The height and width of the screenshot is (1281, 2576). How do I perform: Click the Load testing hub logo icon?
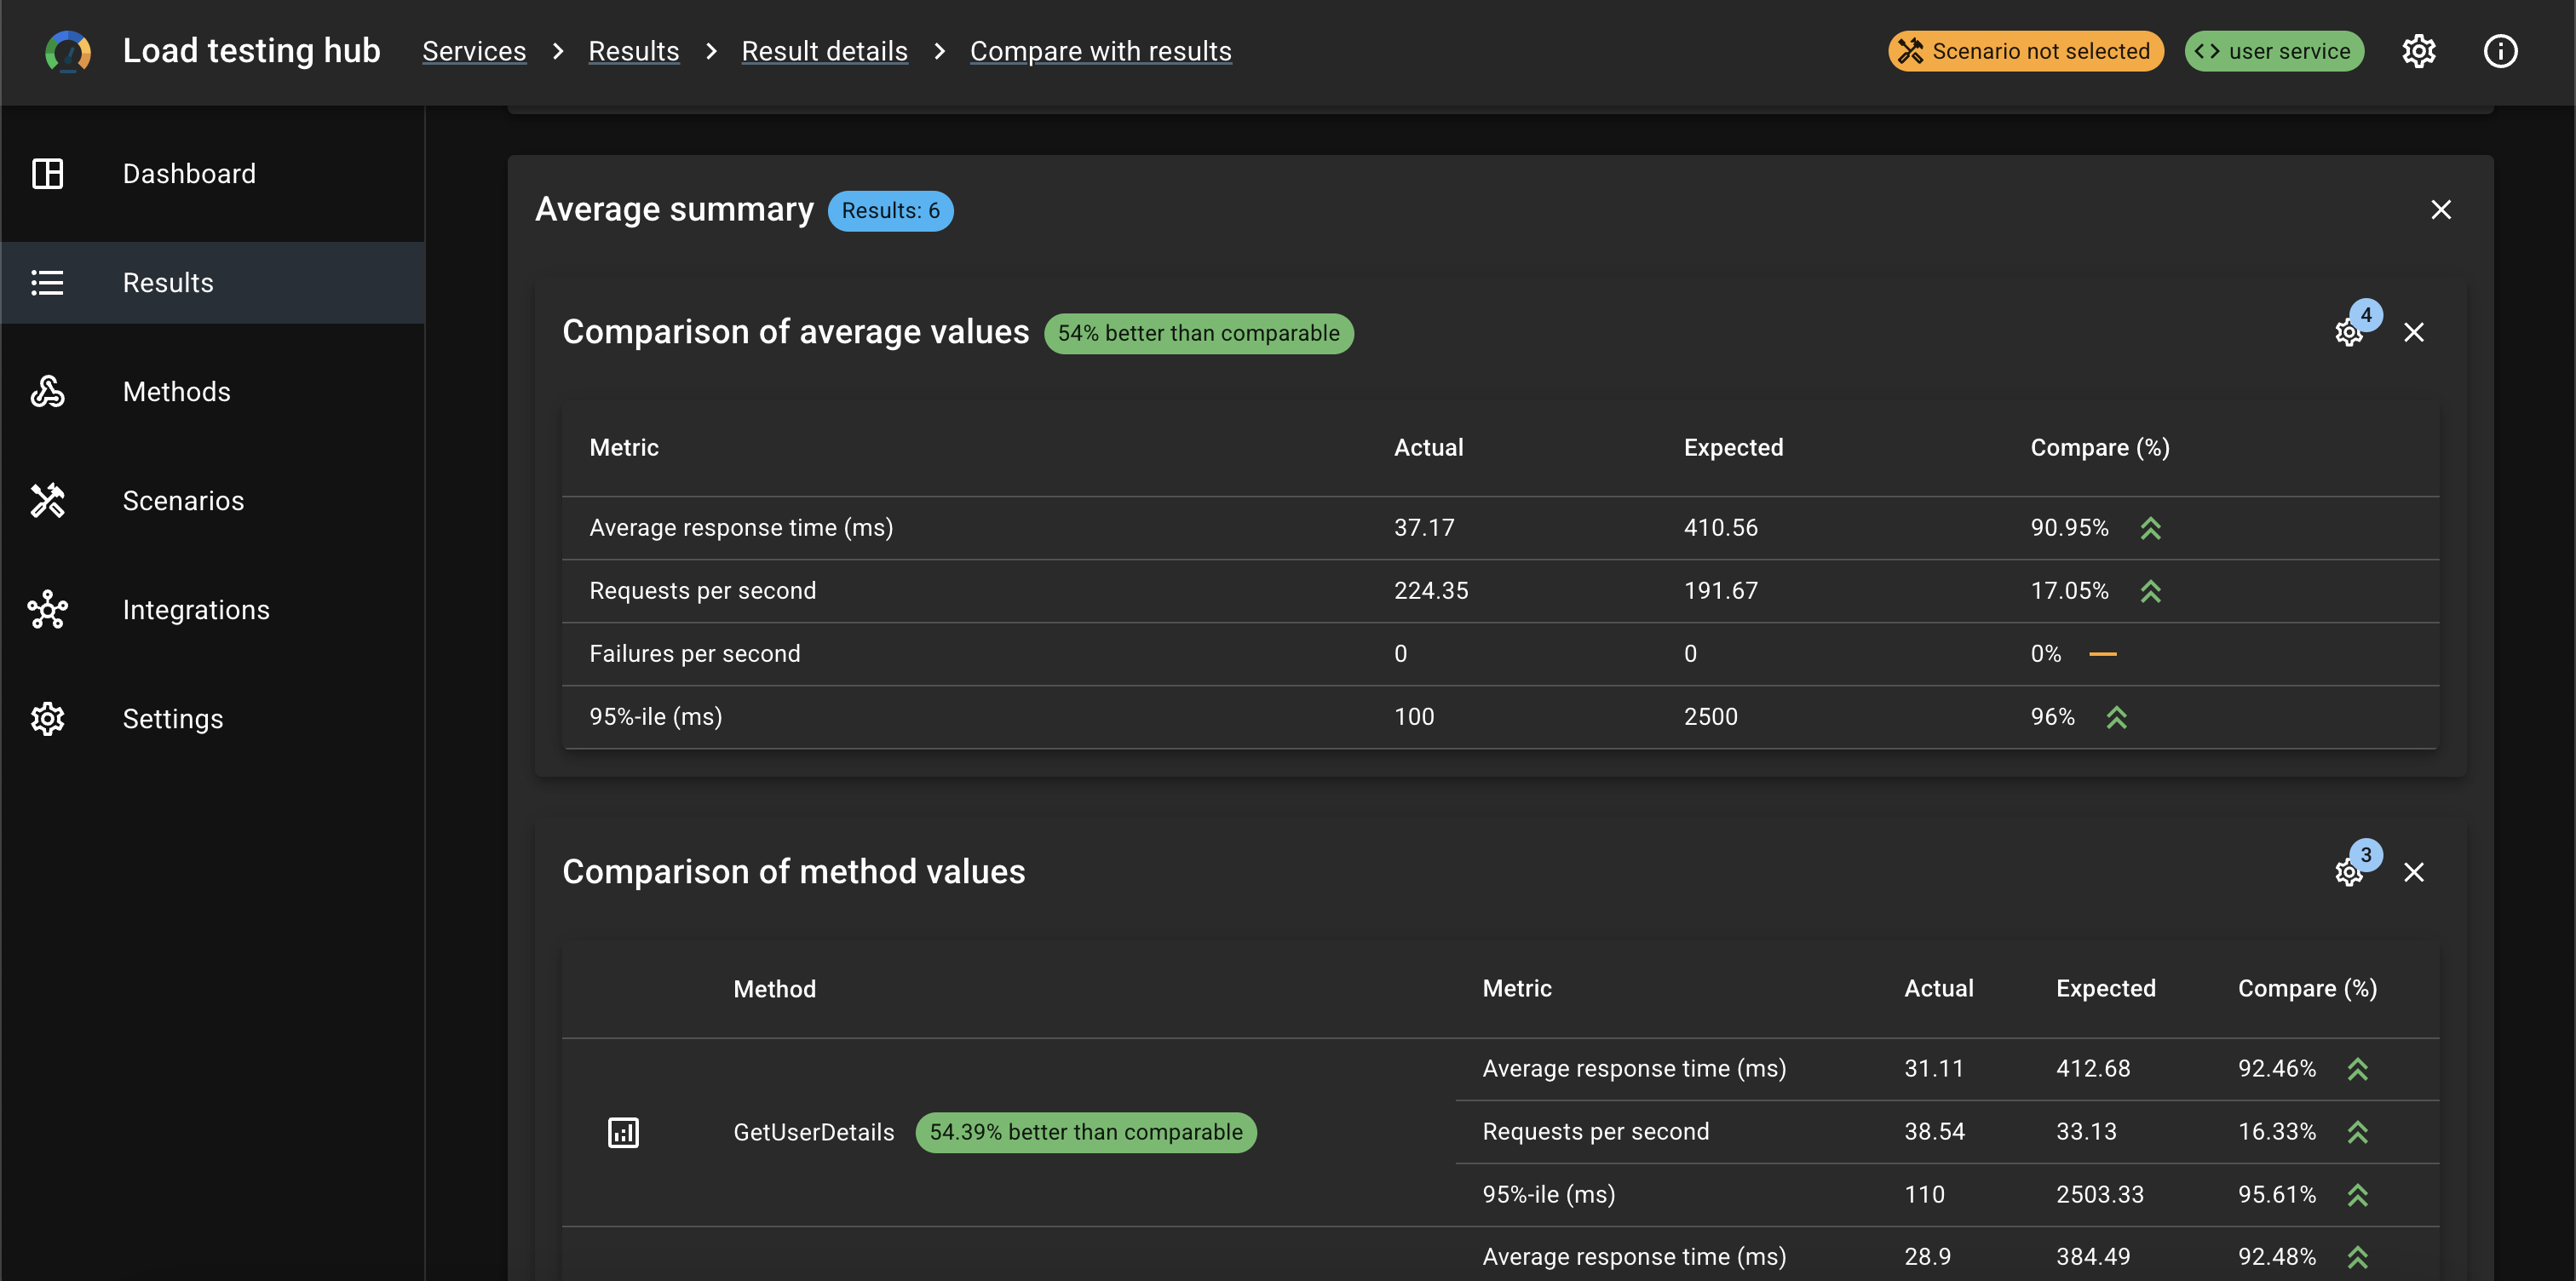coord(68,51)
